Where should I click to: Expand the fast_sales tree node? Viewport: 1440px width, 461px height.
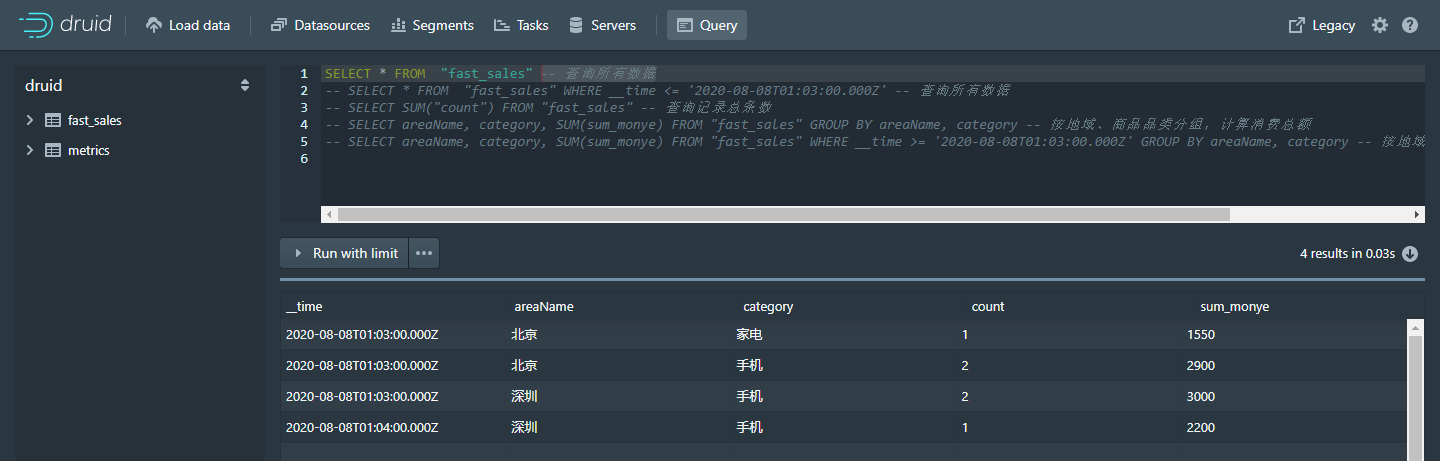pyautogui.click(x=29, y=121)
